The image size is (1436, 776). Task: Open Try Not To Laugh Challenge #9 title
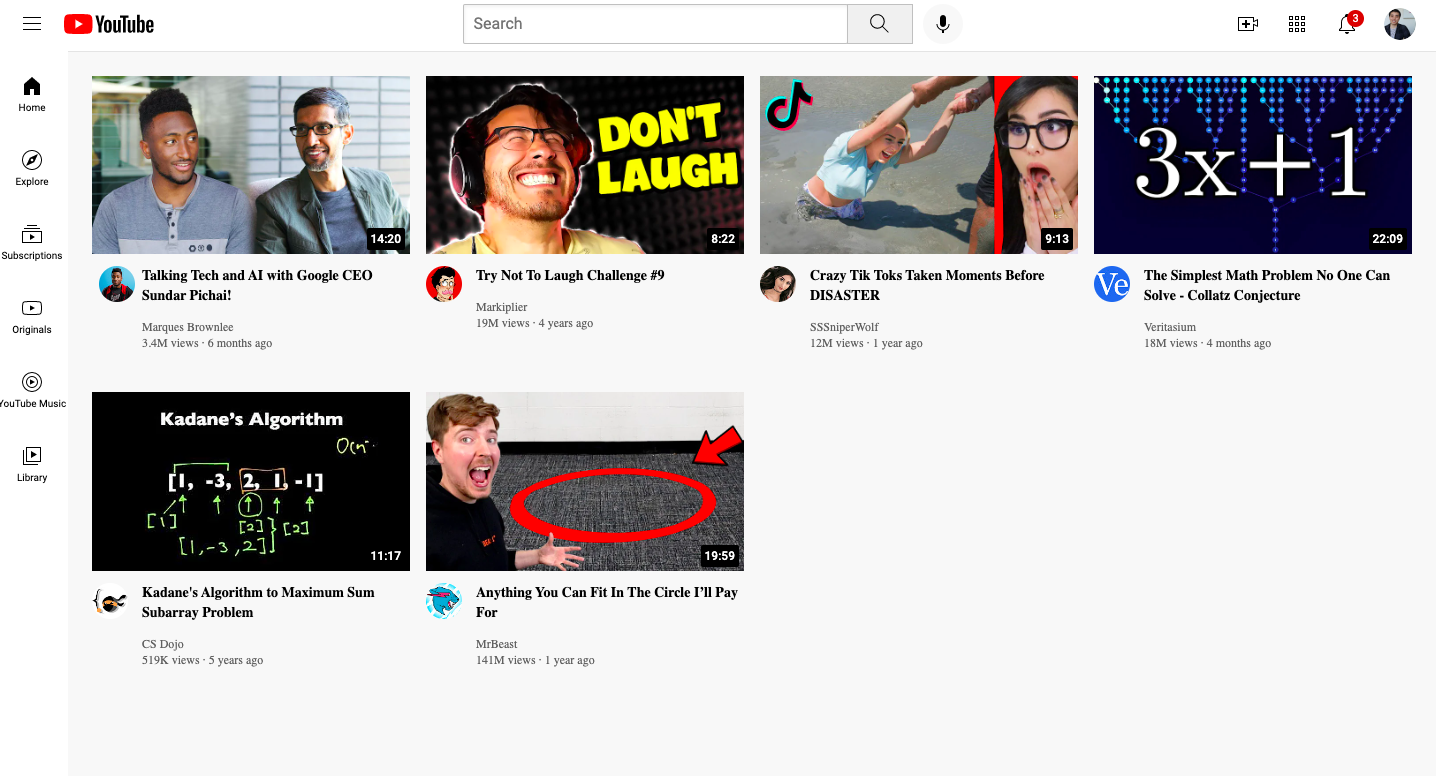tap(570, 275)
